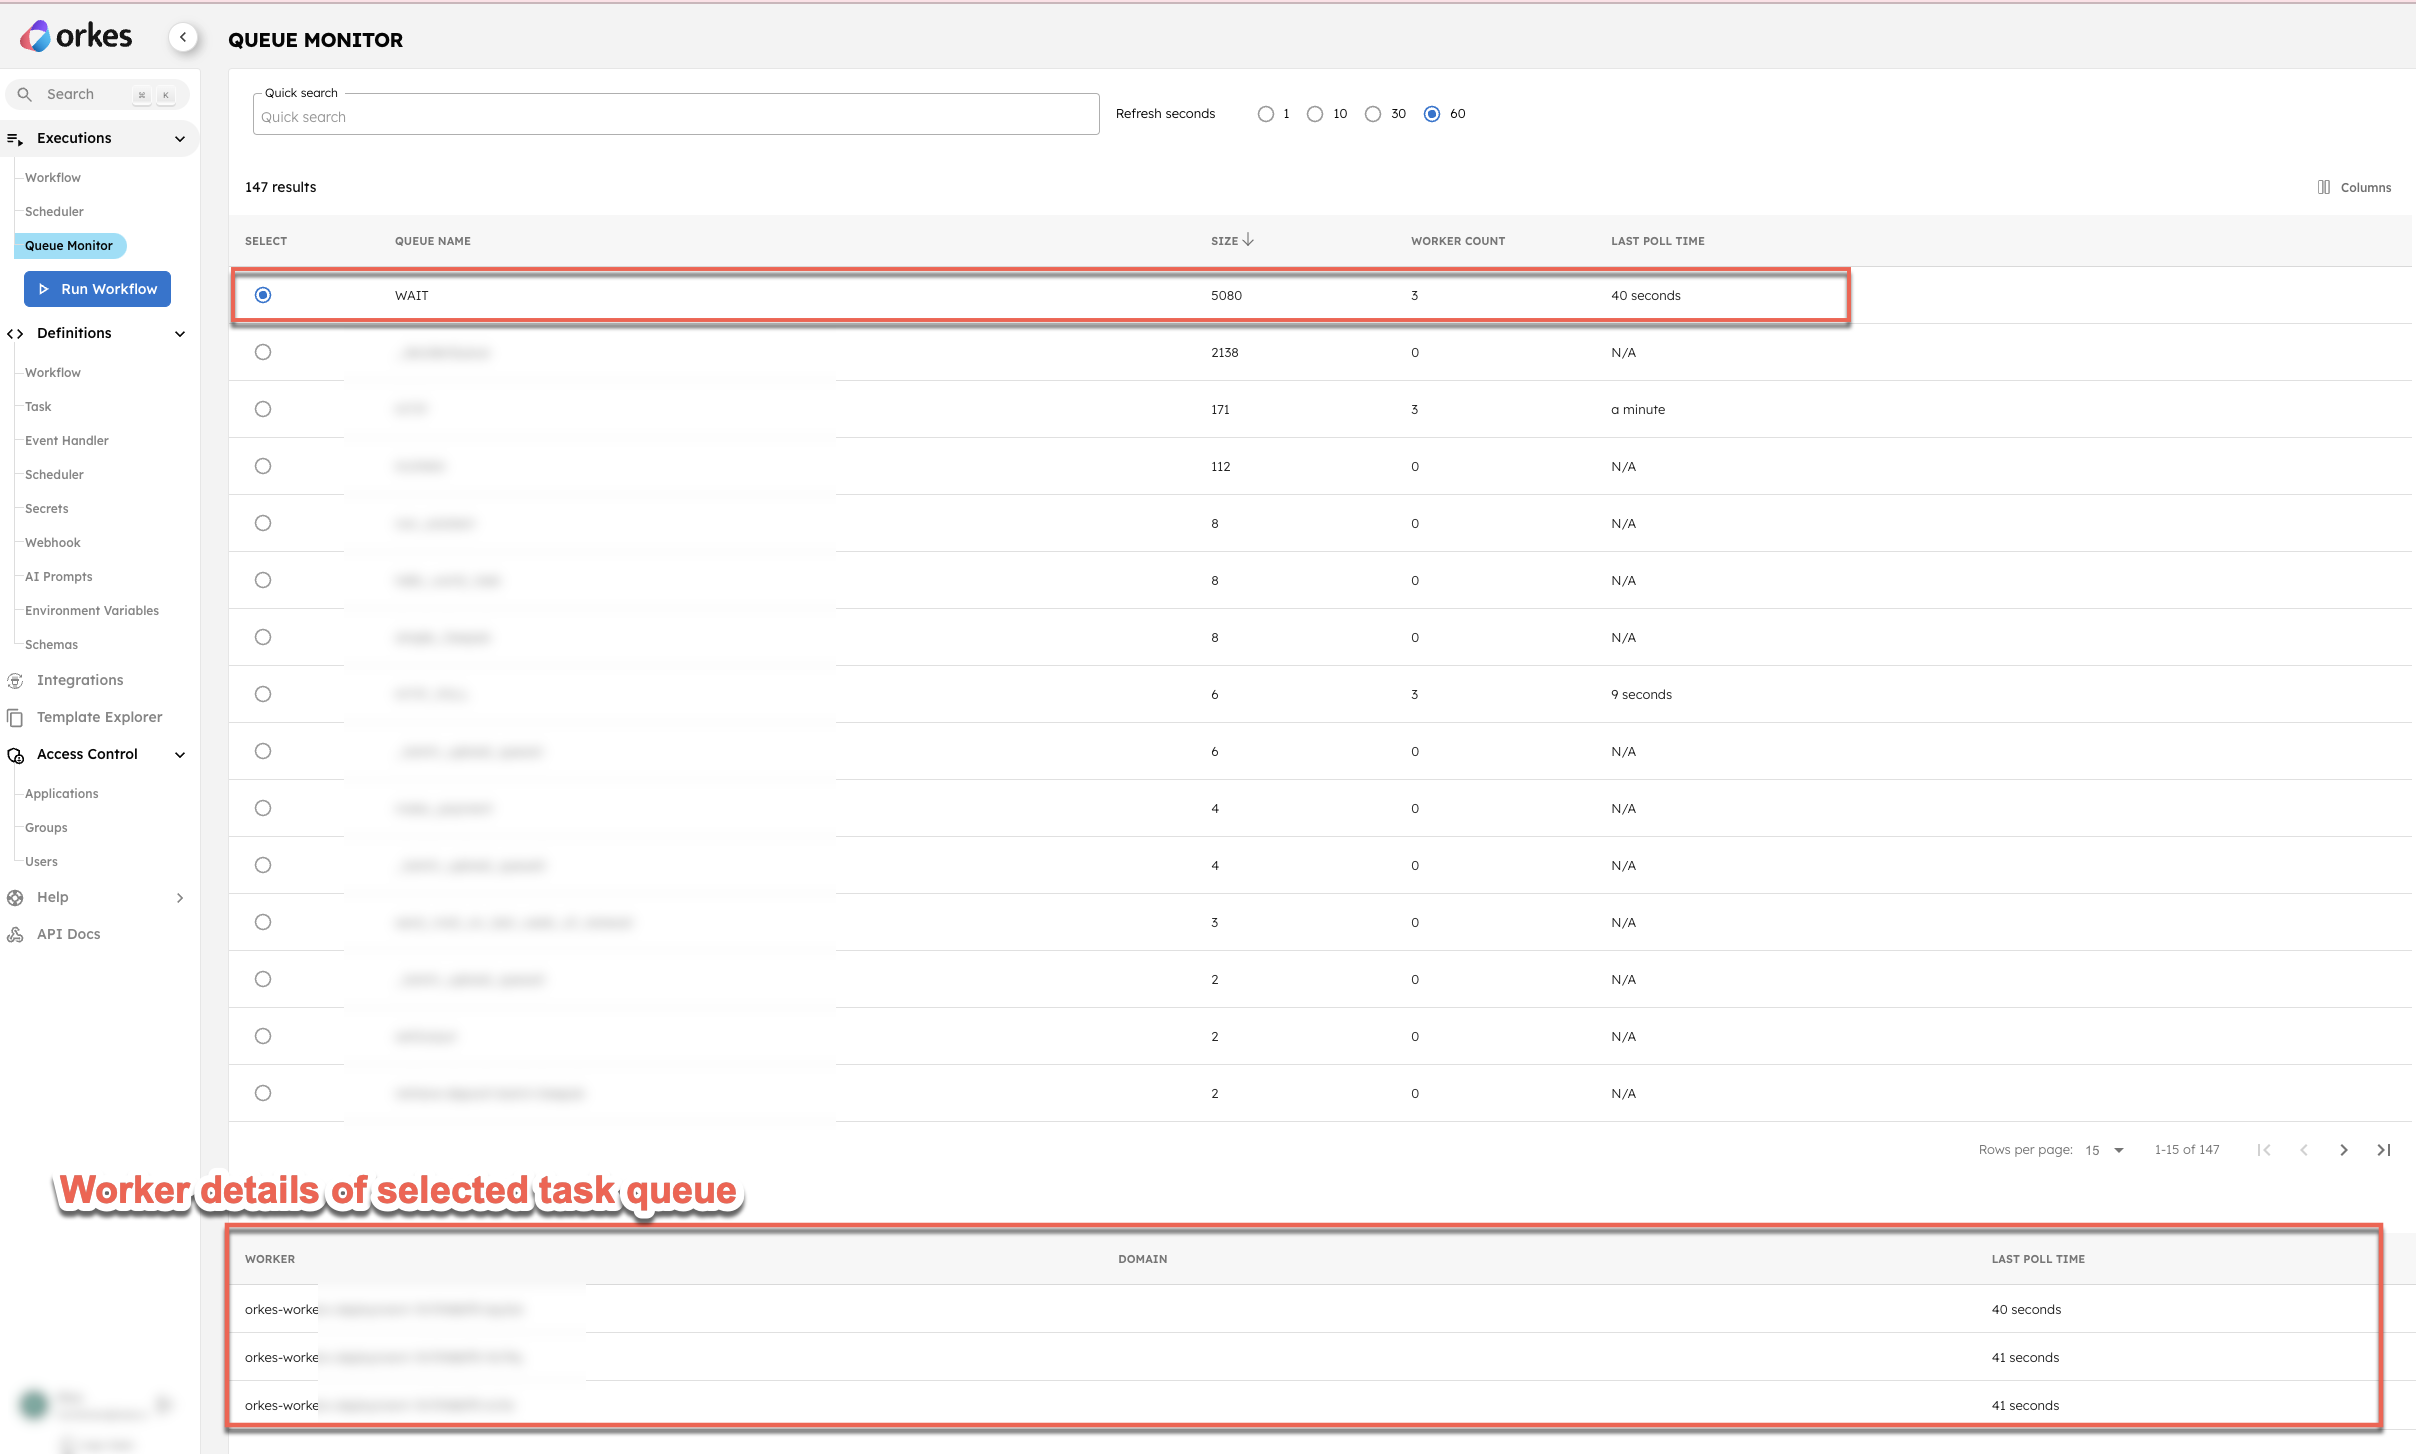
Task: Click the Template Explorer copy icon
Action: 15,718
